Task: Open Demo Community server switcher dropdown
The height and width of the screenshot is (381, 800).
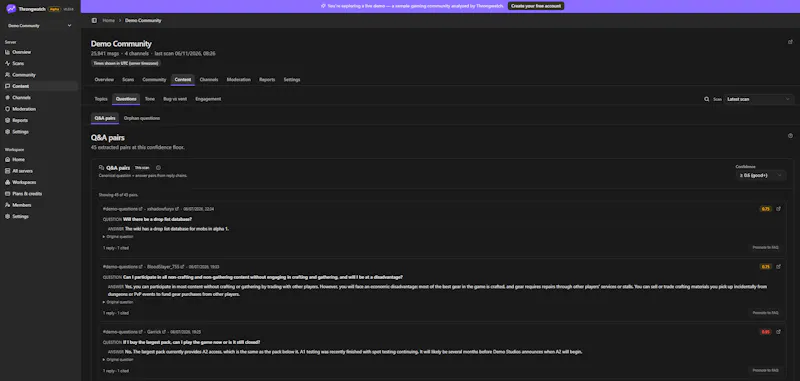Action: coord(39,26)
